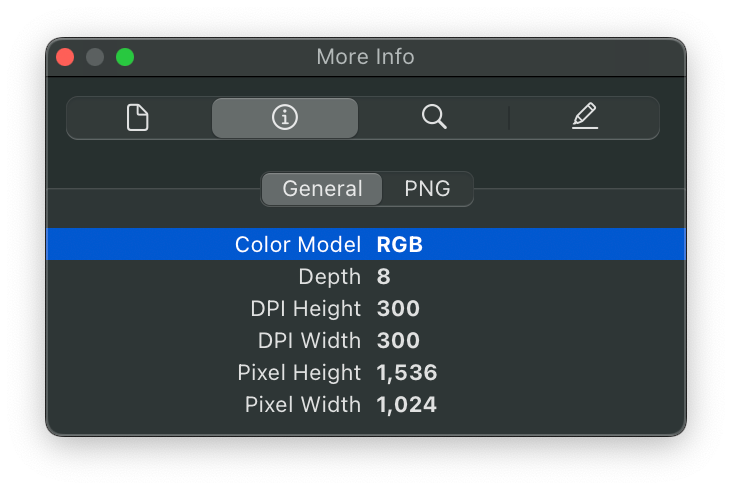Click the DPI Height label
This screenshot has height=490, width=732.
pyautogui.click(x=305, y=309)
